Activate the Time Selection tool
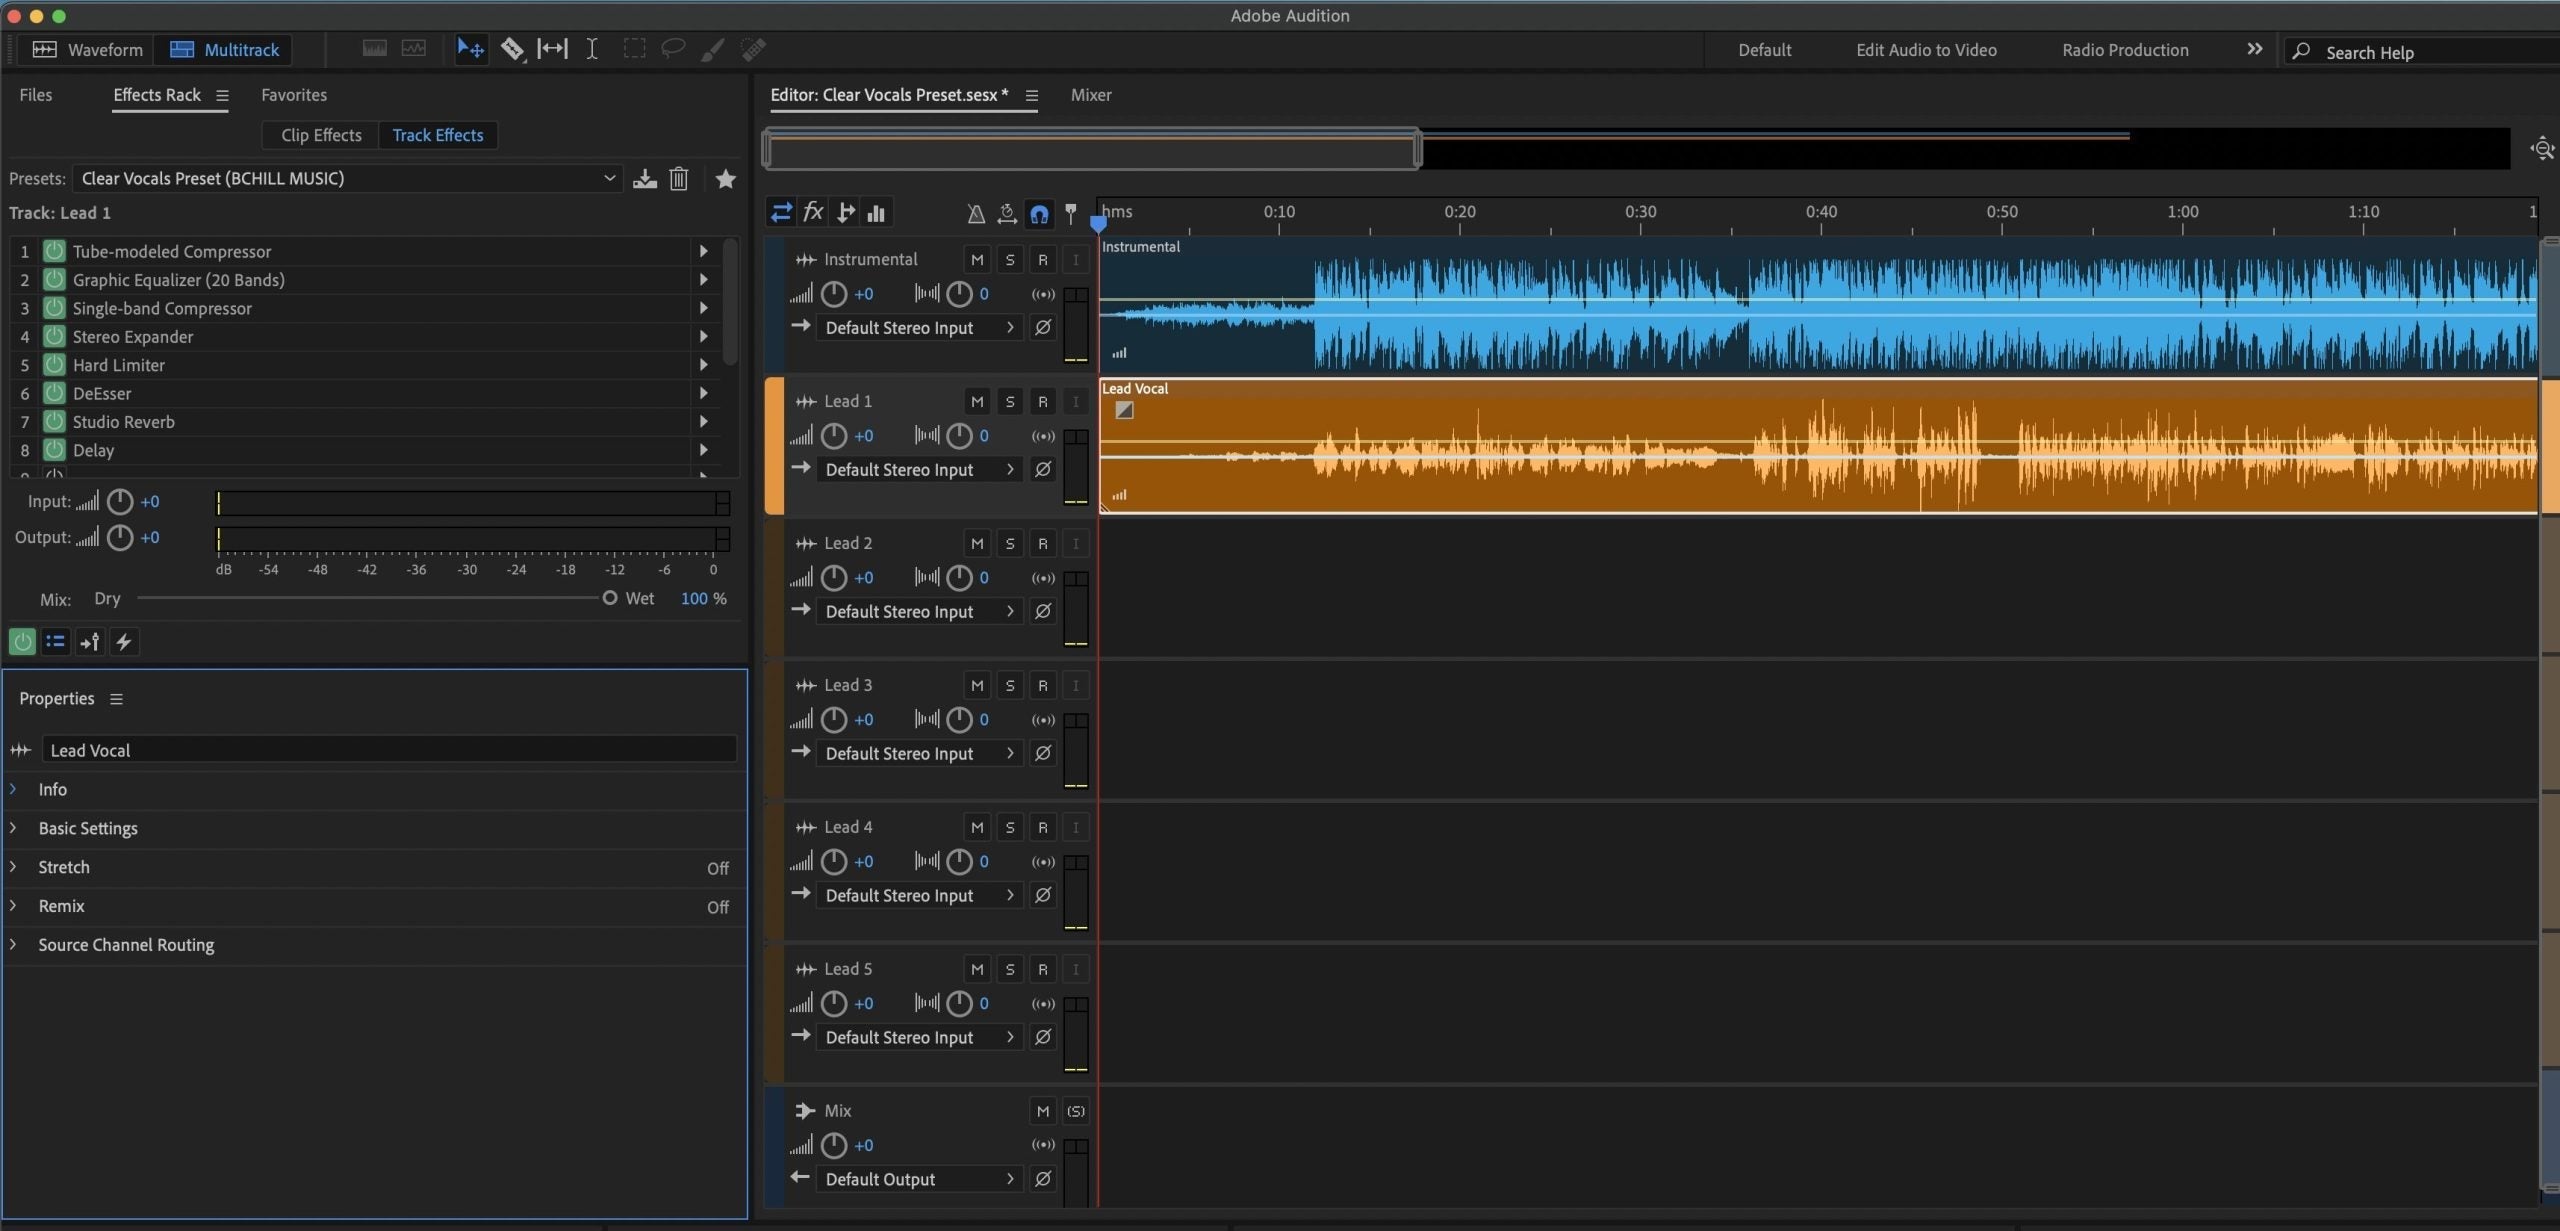2560x1231 pixels. [591, 48]
